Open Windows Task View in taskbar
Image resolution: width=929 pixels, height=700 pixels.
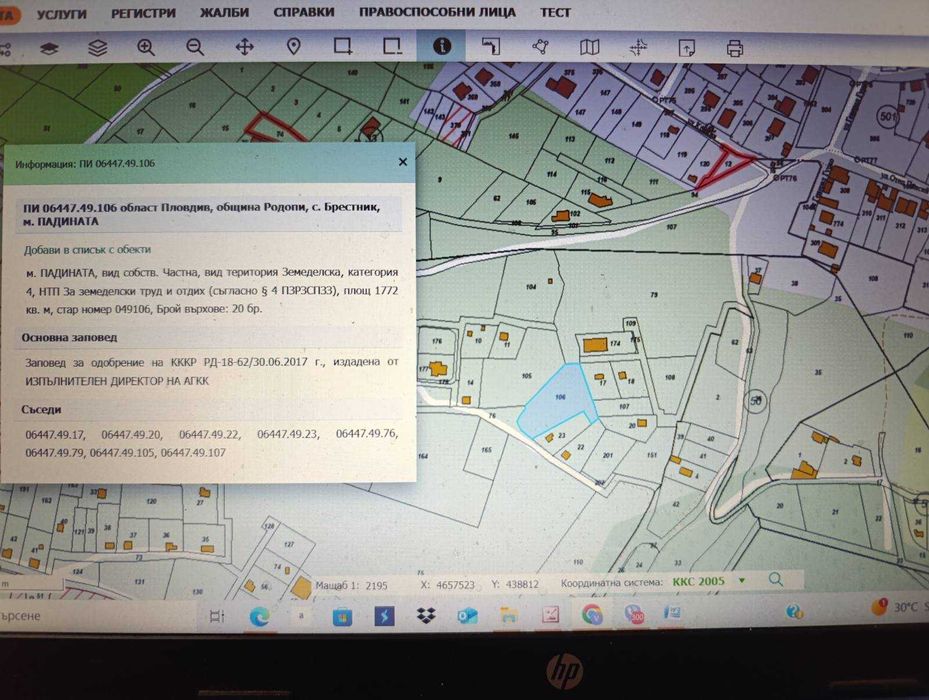pyautogui.click(x=217, y=616)
